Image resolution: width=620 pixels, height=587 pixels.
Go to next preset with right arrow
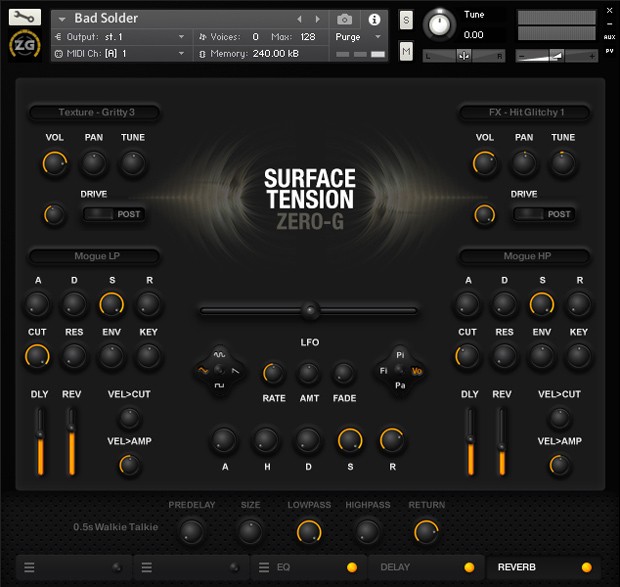point(317,19)
